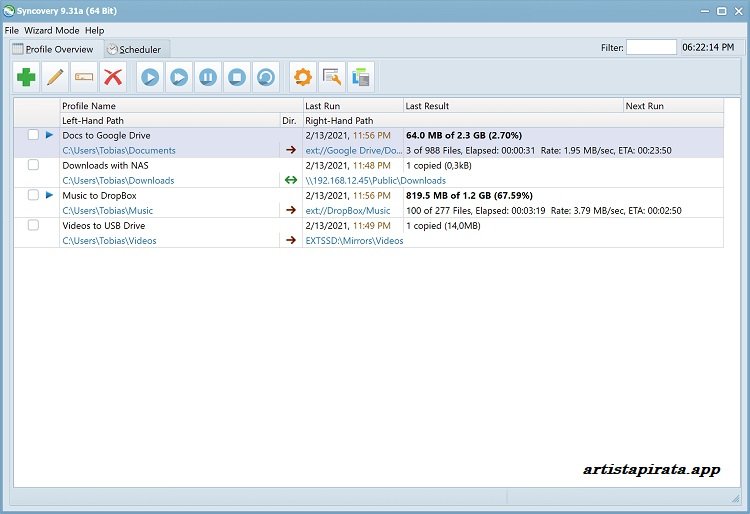Viewport: 750px width, 514px height.
Task: Select the Downloads with NAS profile name
Action: [x=105, y=165]
